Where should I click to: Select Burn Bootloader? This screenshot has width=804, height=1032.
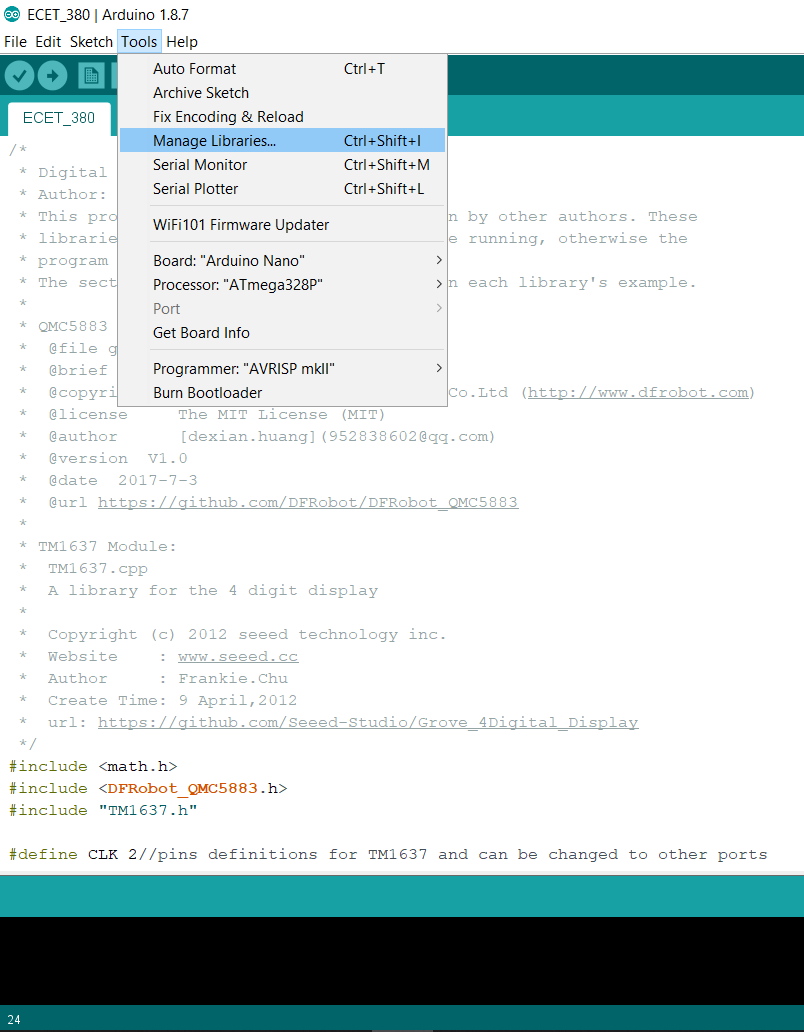click(282, 392)
